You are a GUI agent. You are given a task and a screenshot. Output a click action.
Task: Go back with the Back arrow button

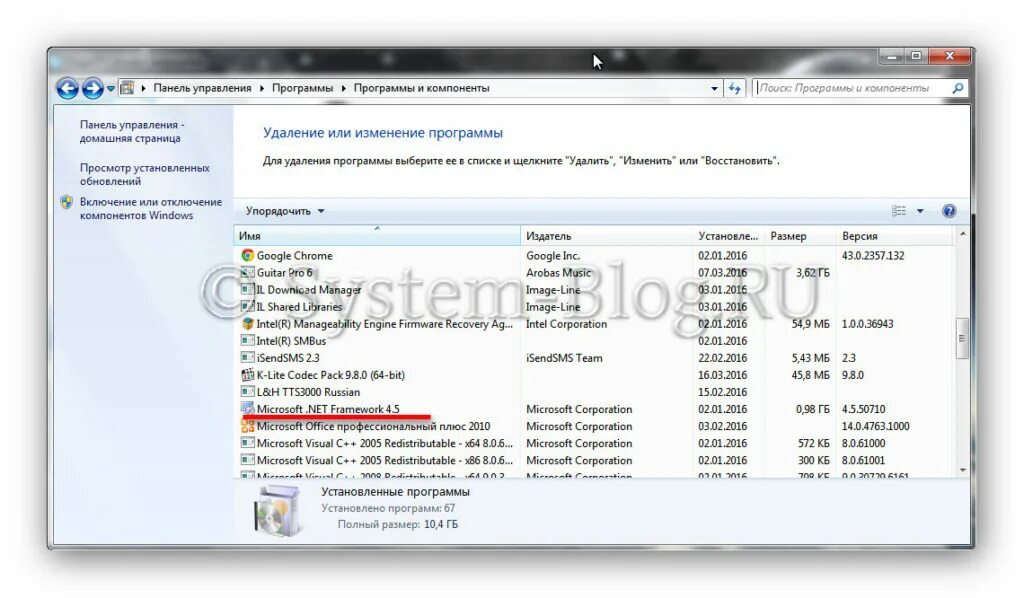[x=67, y=88]
